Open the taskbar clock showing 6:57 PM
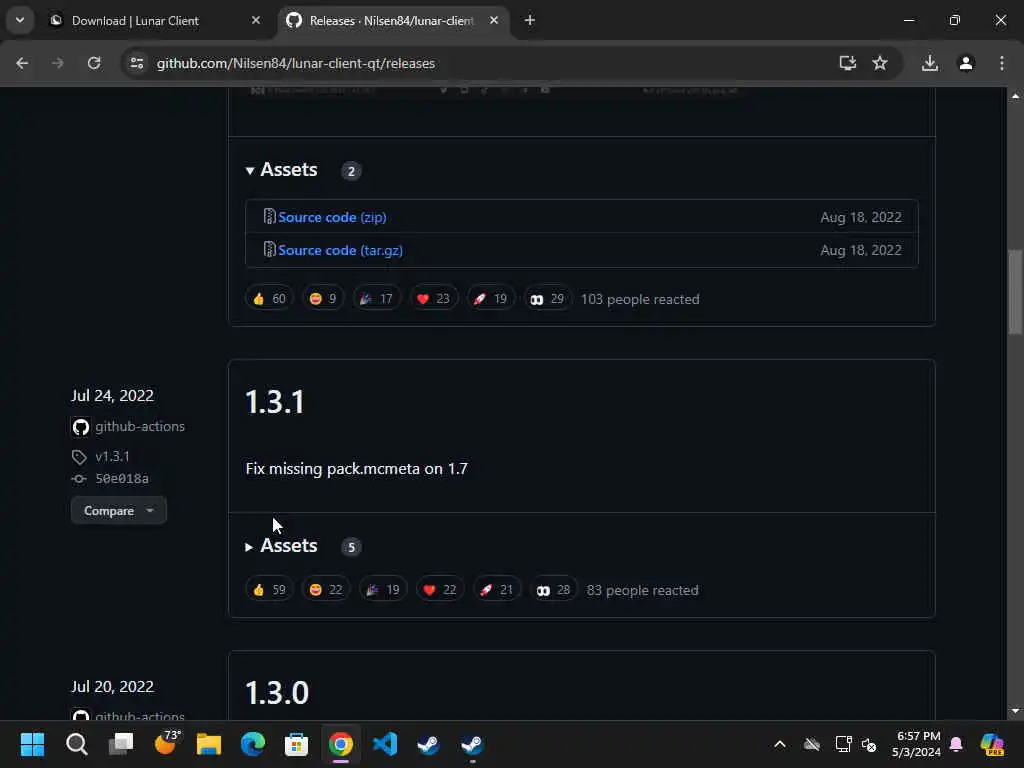Screen dimensions: 1024x768 tap(918, 744)
